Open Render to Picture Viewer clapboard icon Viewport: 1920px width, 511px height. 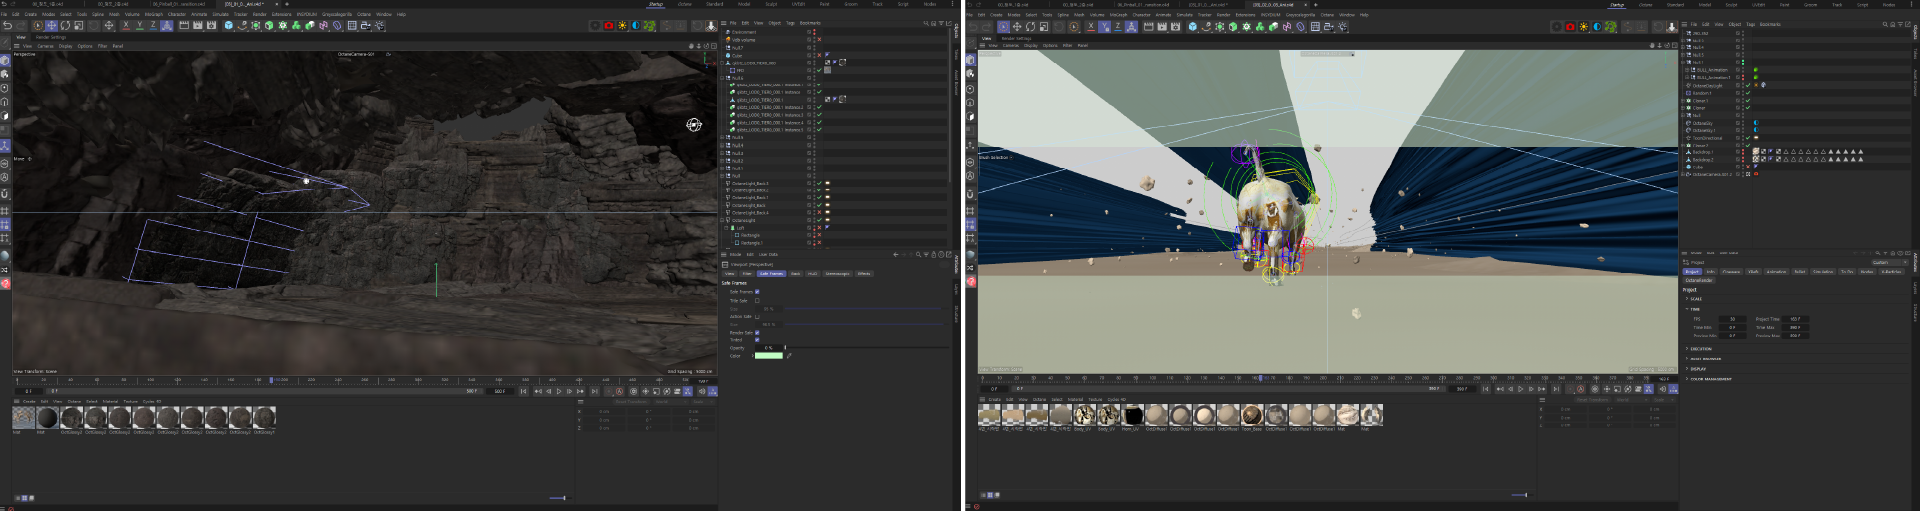tap(198, 25)
